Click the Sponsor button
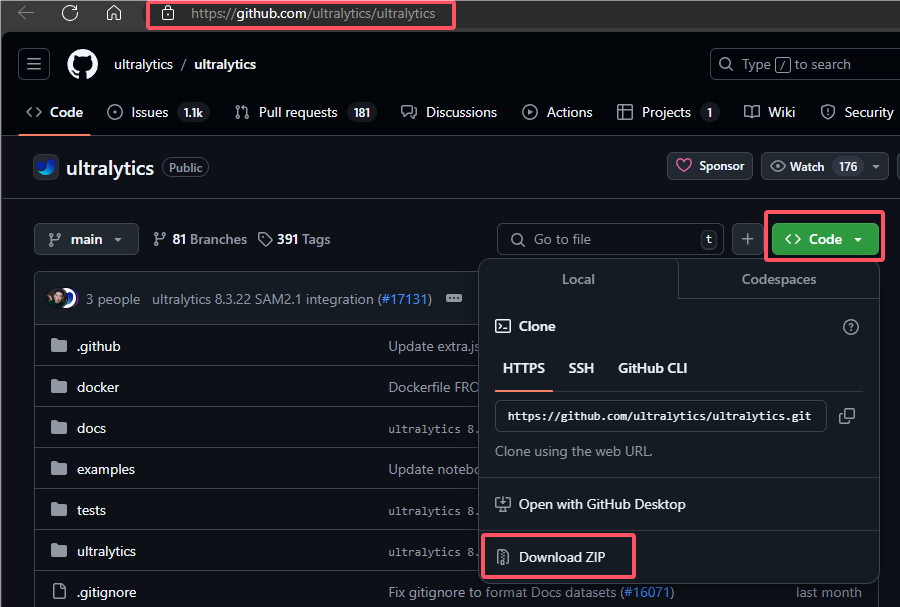Image resolution: width=900 pixels, height=607 pixels. 709,166
